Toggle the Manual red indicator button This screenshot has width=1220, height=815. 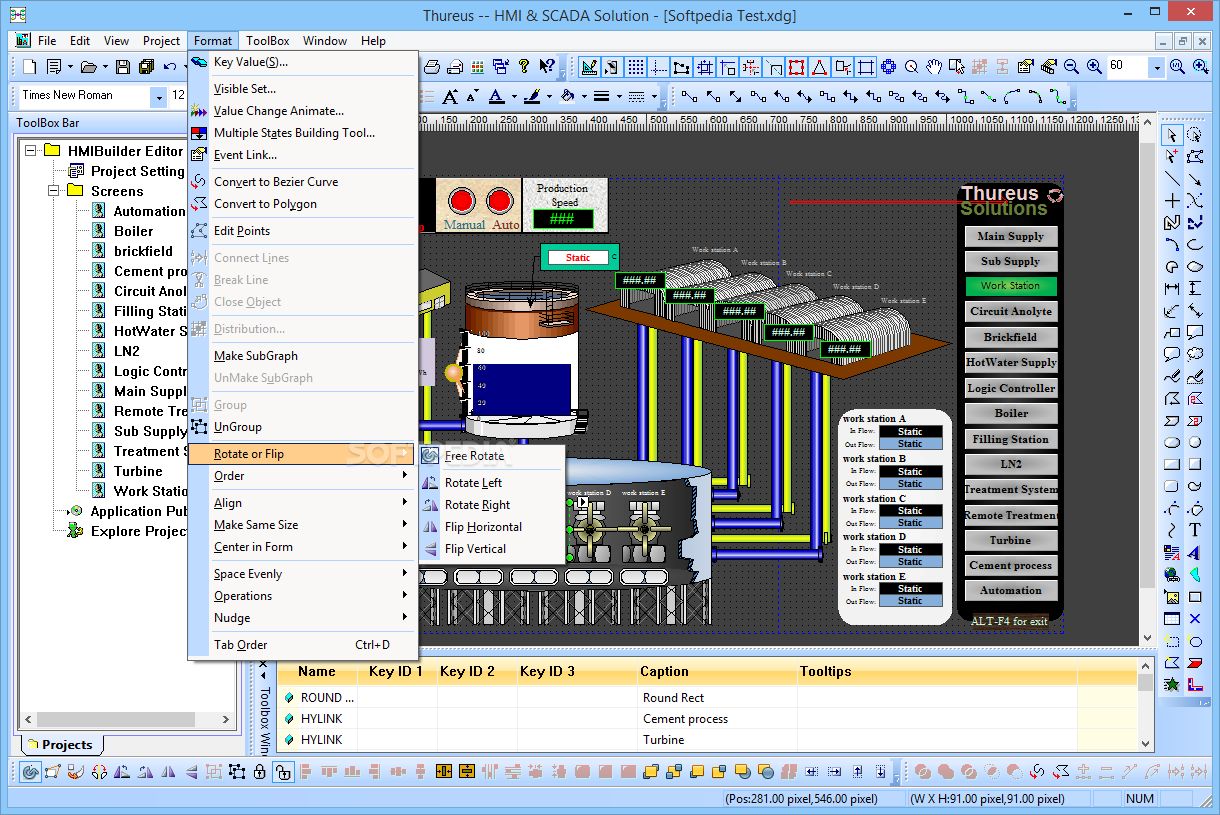click(x=461, y=201)
